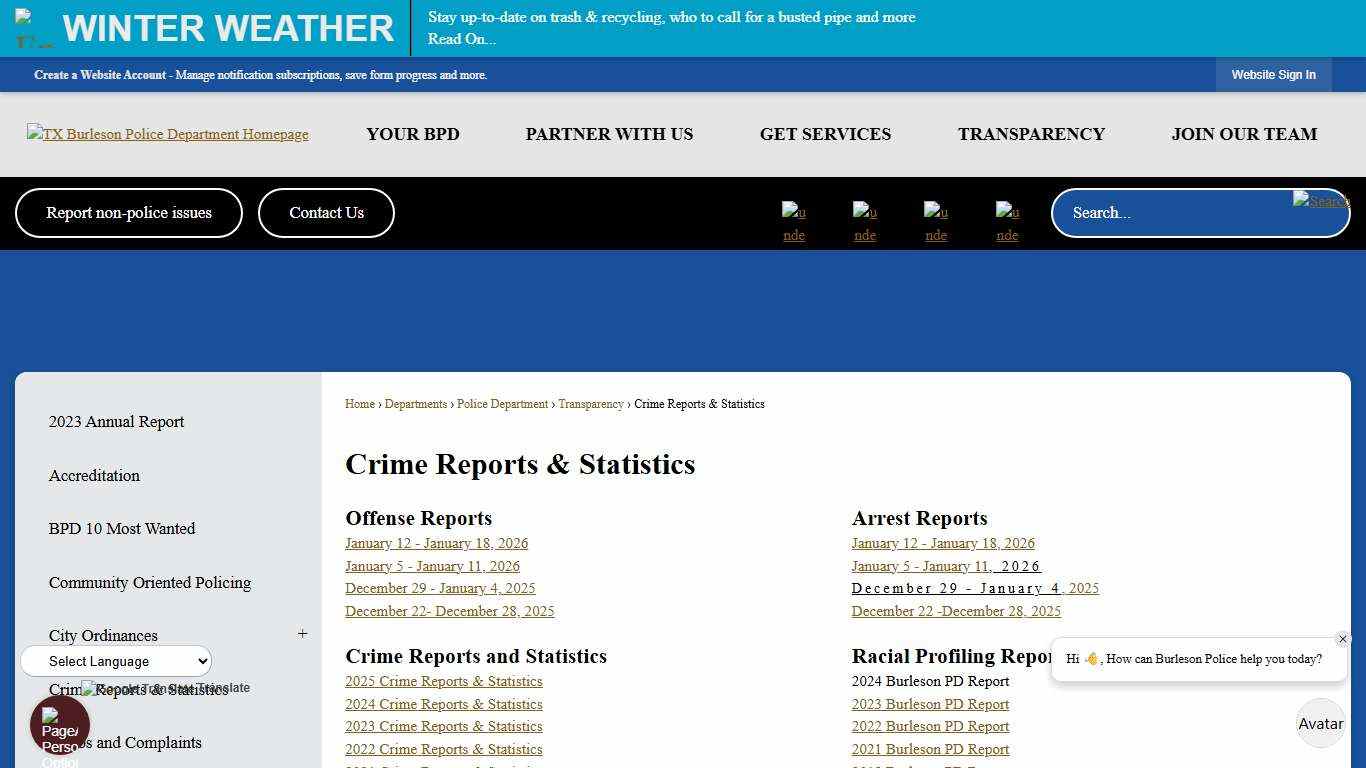Open the Select Language dropdown

[115, 661]
